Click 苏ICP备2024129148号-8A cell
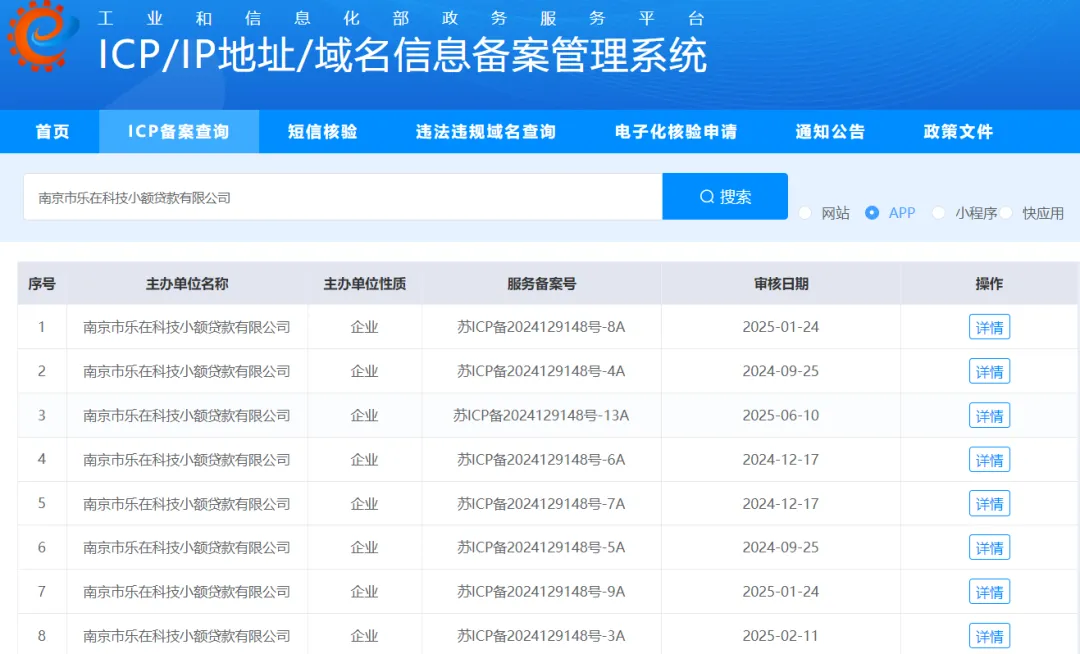Viewport: 1080px width, 654px height. pos(541,327)
